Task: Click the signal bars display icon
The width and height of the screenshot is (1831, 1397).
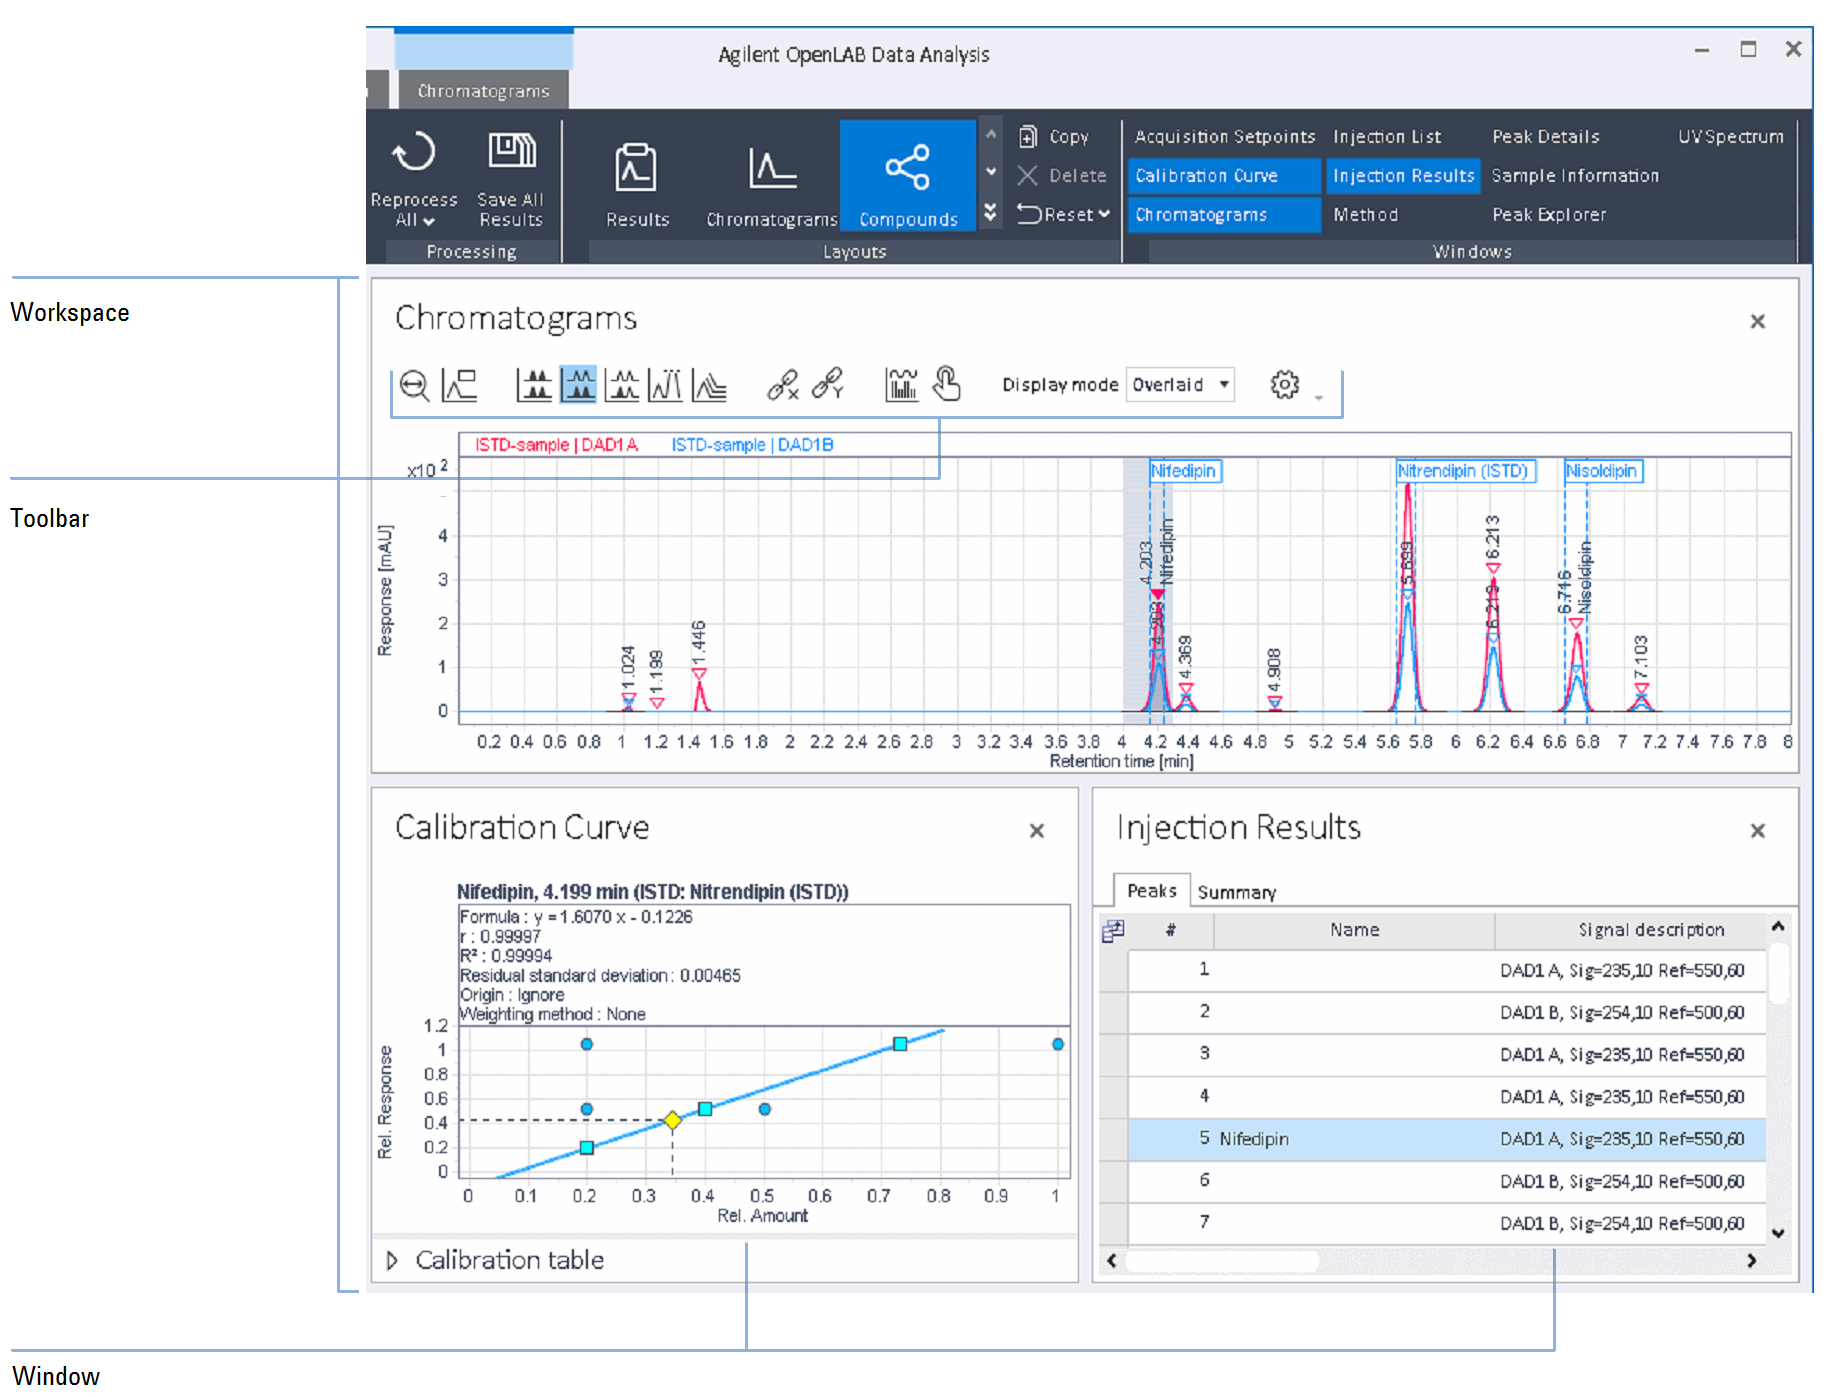Action: (901, 385)
